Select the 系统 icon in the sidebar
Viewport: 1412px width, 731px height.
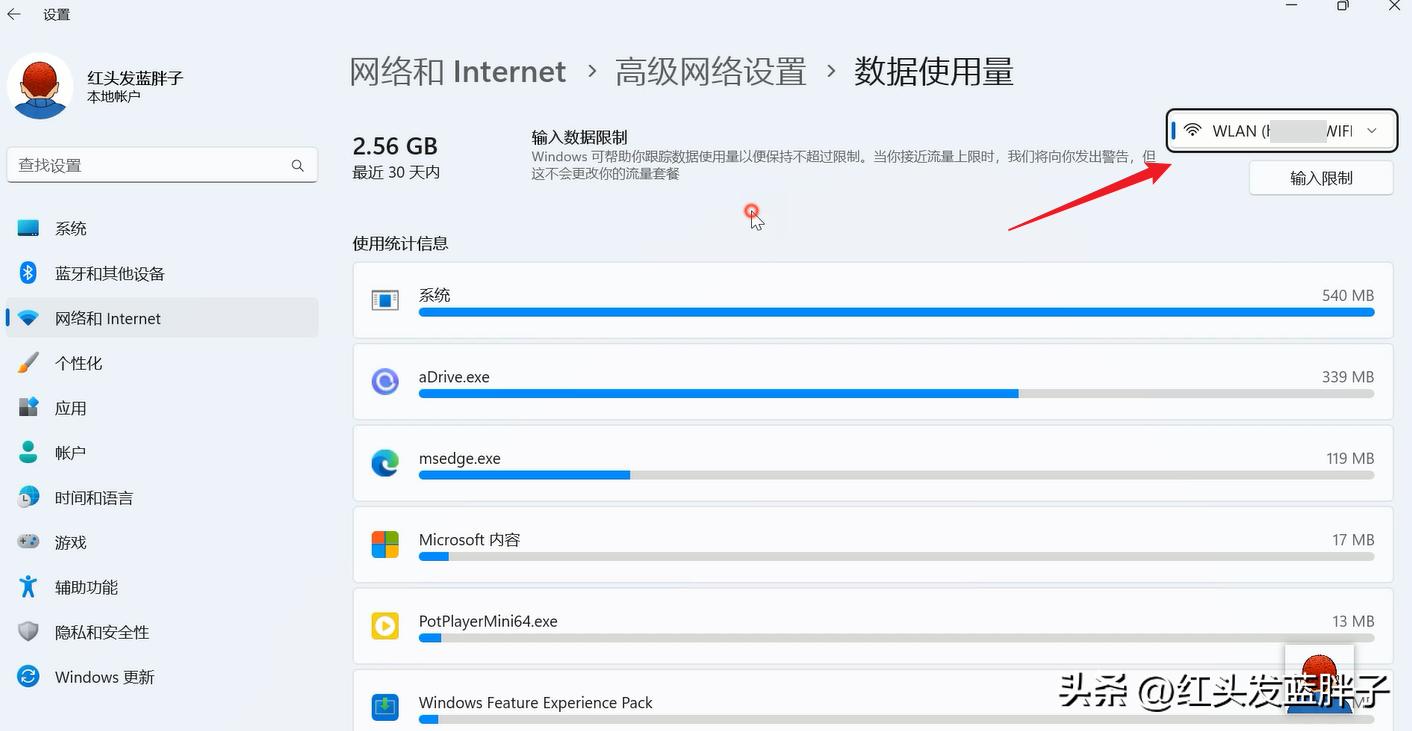(x=29, y=228)
